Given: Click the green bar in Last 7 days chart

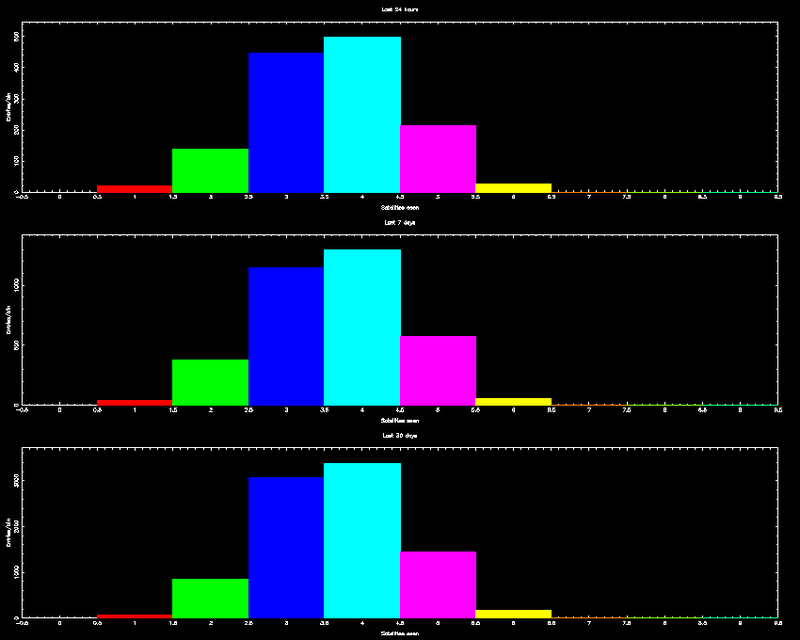Looking at the screenshot, I should point(210,382).
